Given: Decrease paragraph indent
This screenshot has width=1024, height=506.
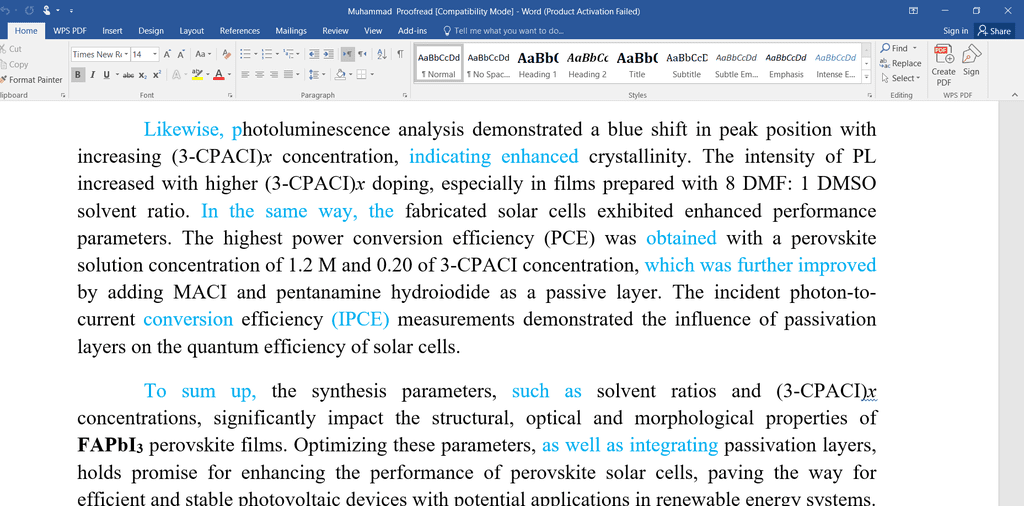Looking at the screenshot, I should (313, 54).
